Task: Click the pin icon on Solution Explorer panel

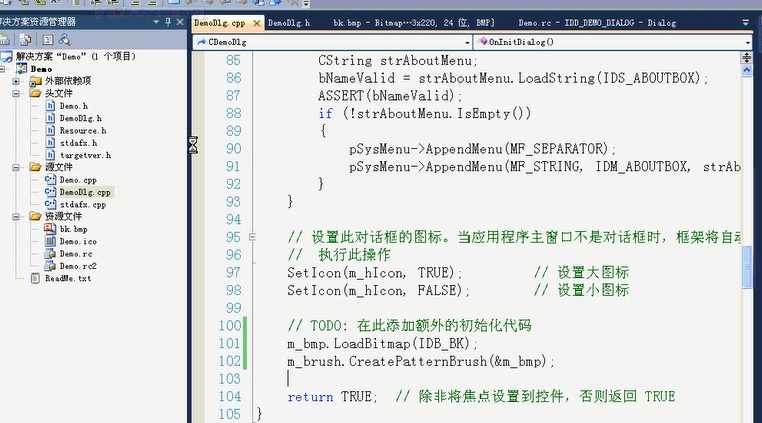Action: 168,22
